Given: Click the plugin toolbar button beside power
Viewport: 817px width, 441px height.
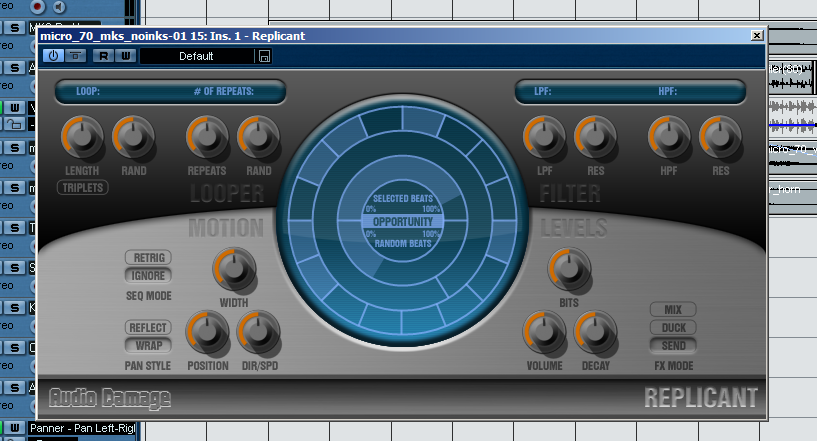Looking at the screenshot, I should pos(76,56).
